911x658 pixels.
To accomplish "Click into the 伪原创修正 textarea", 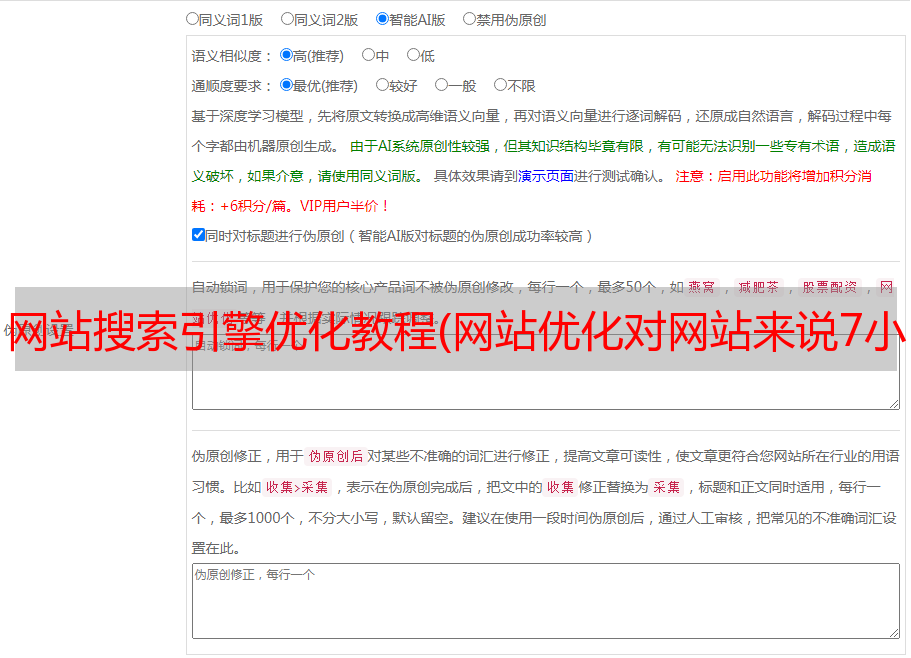I will point(546,601).
